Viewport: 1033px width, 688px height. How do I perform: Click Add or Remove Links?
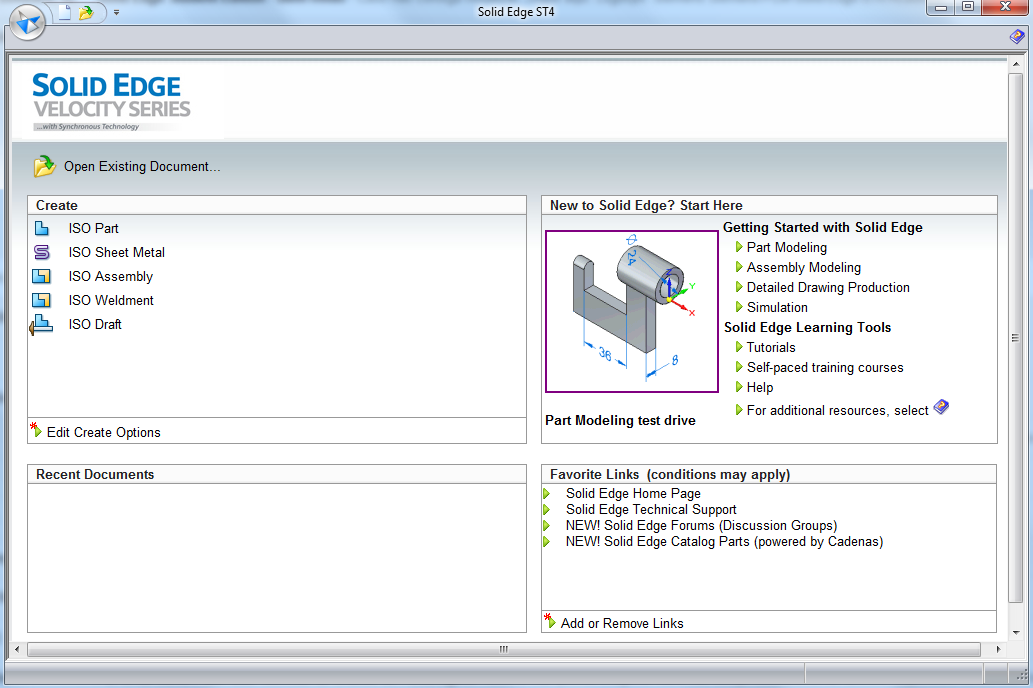(621, 623)
